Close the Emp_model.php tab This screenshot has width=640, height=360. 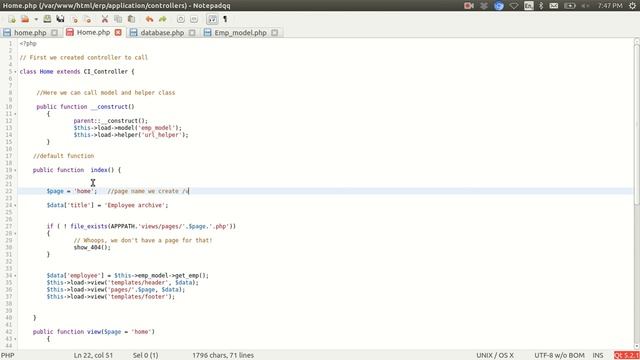point(275,33)
